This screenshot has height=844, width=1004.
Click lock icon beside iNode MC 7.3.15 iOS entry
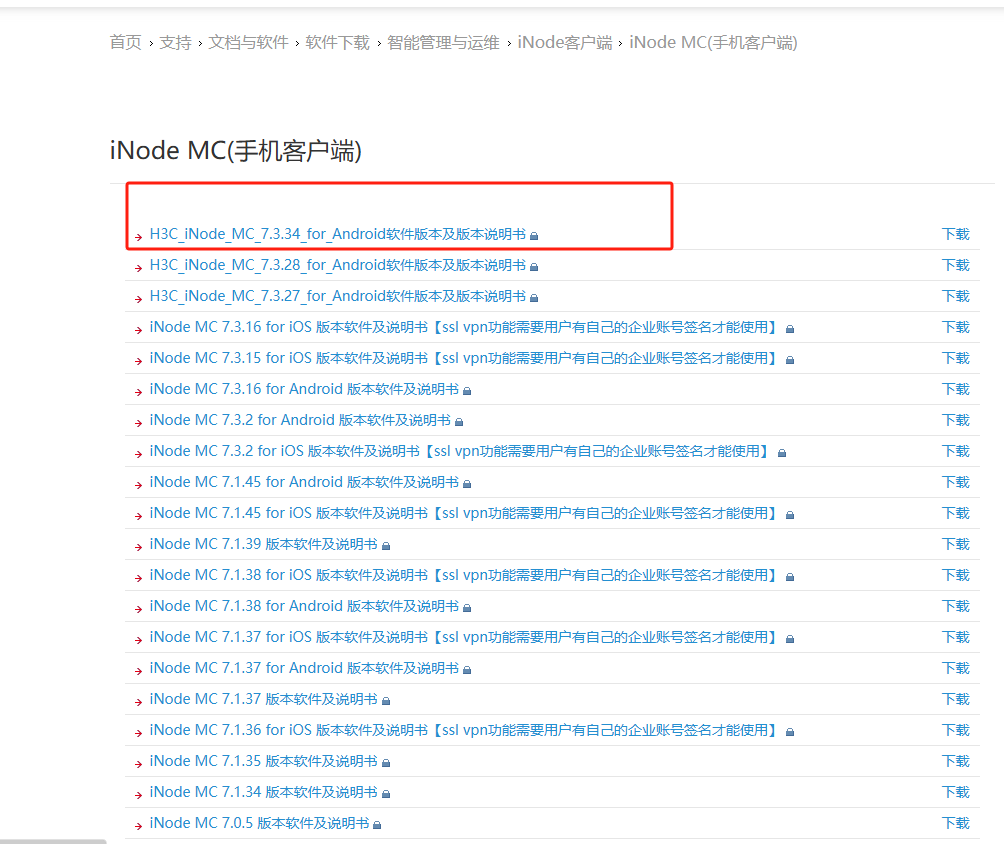point(790,360)
